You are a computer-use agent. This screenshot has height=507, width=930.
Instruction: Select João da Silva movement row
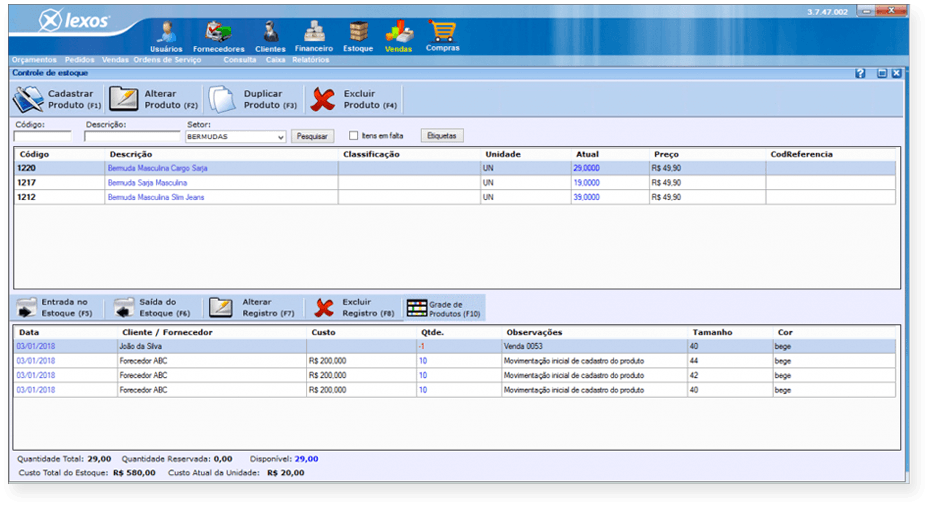pos(455,346)
